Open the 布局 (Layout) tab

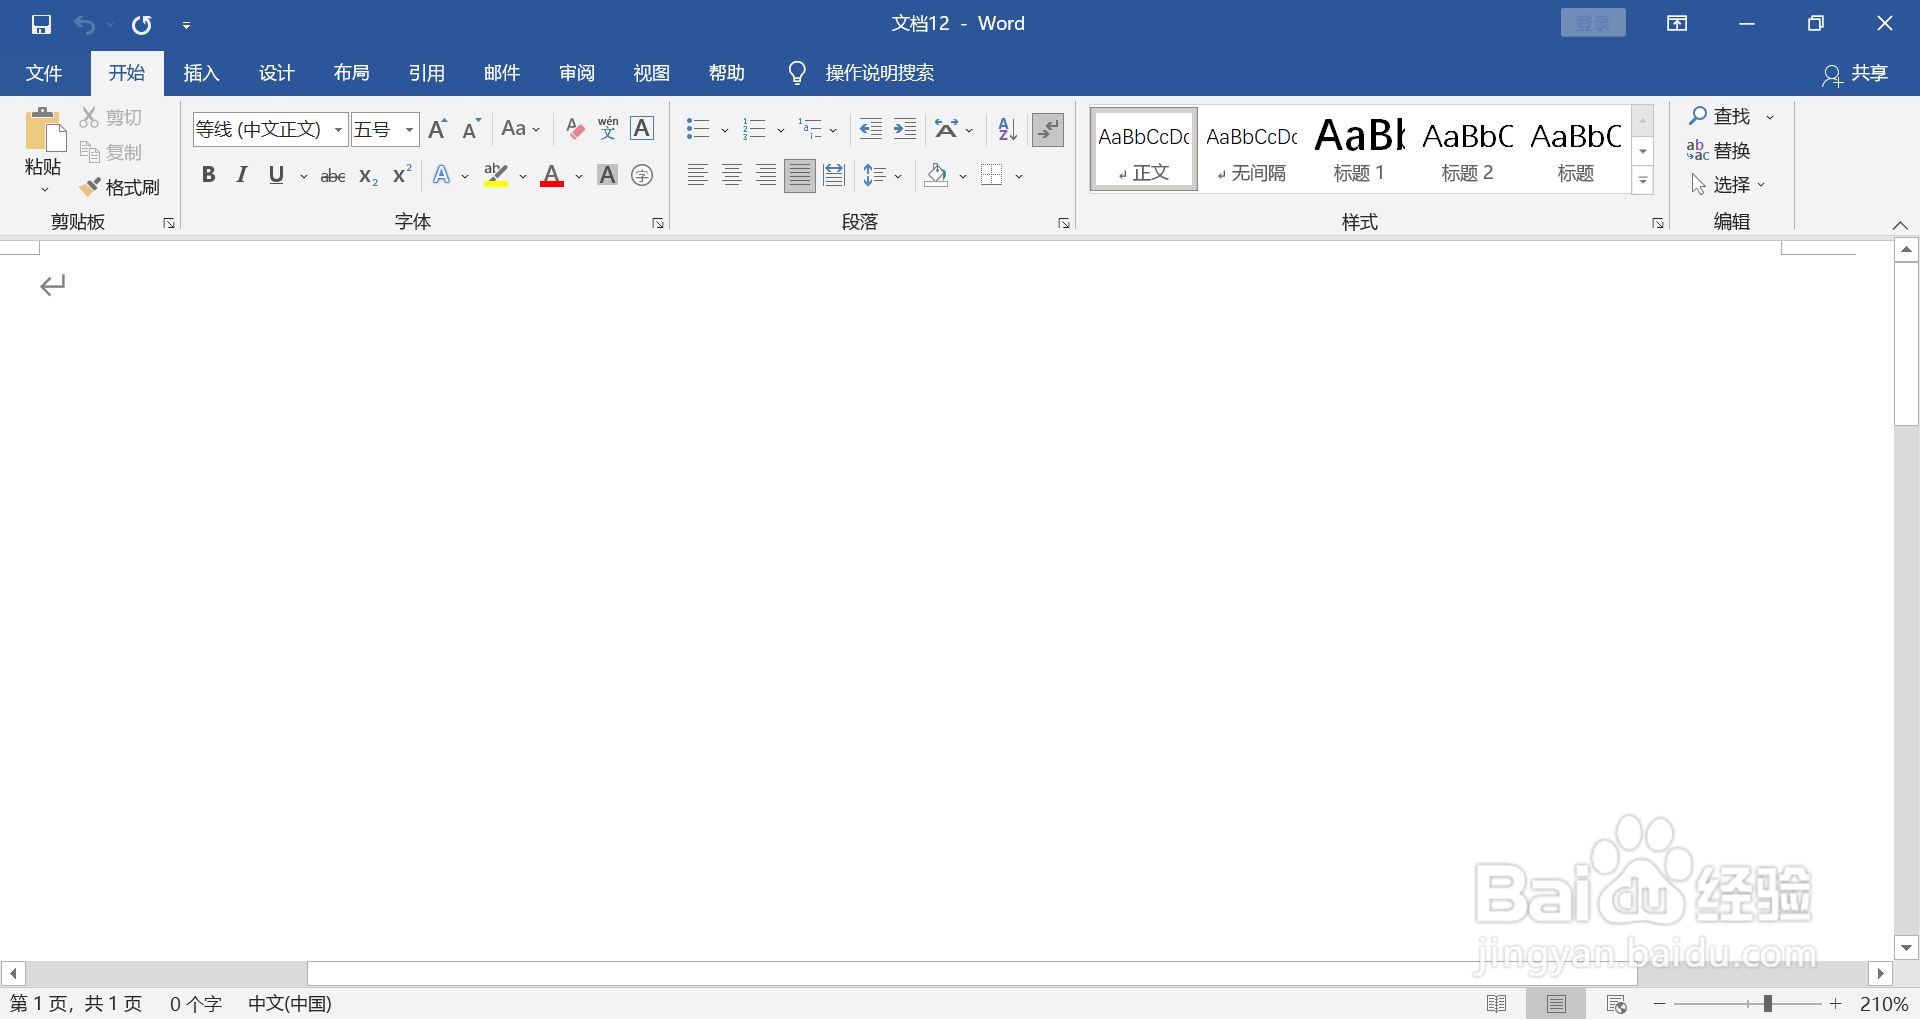[351, 73]
